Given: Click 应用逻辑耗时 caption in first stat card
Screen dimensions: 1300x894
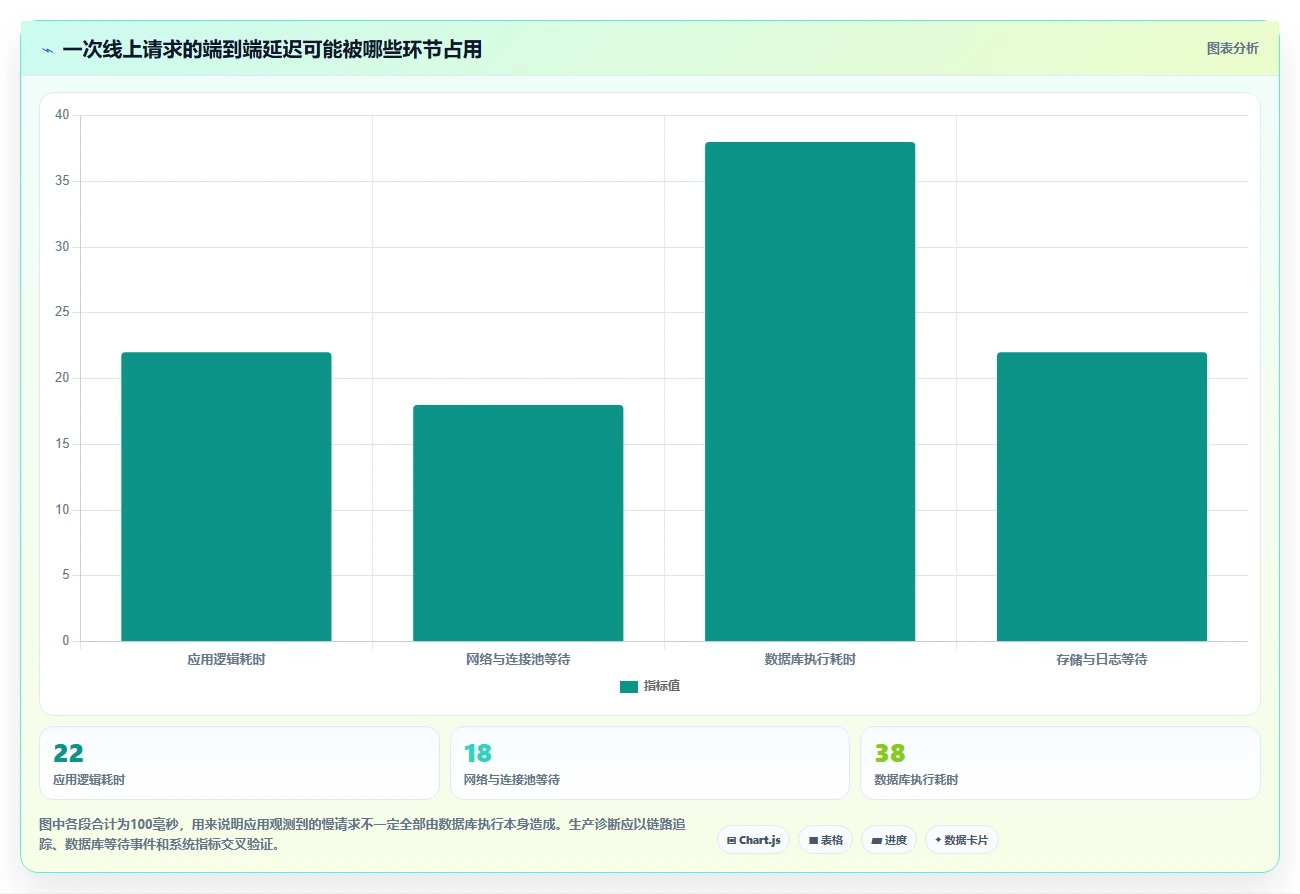Looking at the screenshot, I should click(89, 780).
